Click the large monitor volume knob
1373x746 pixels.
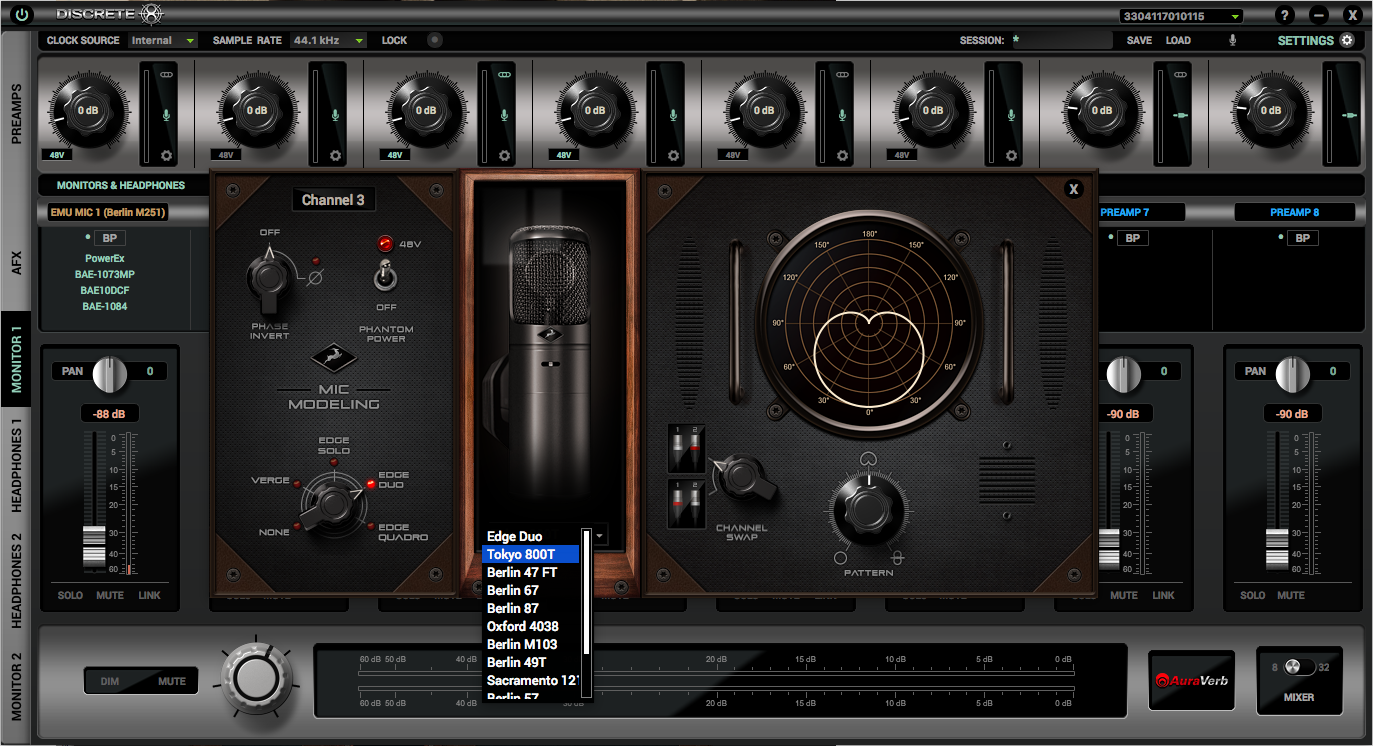(257, 678)
